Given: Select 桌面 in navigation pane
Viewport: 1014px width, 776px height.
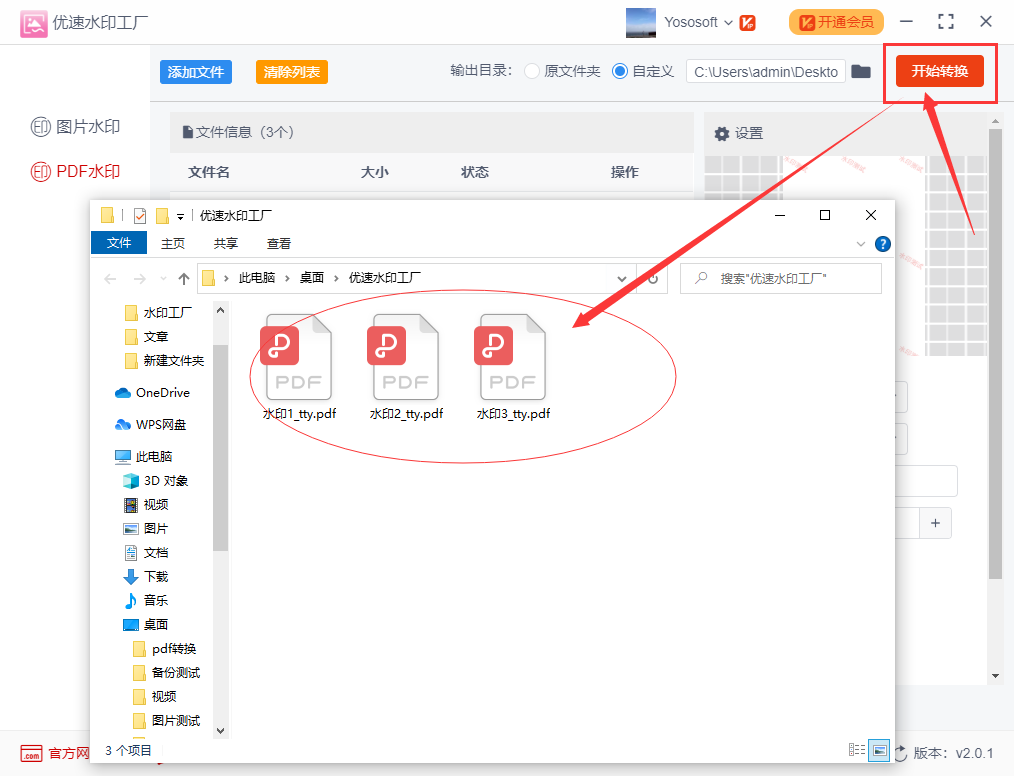Looking at the screenshot, I should pyautogui.click(x=146, y=625).
